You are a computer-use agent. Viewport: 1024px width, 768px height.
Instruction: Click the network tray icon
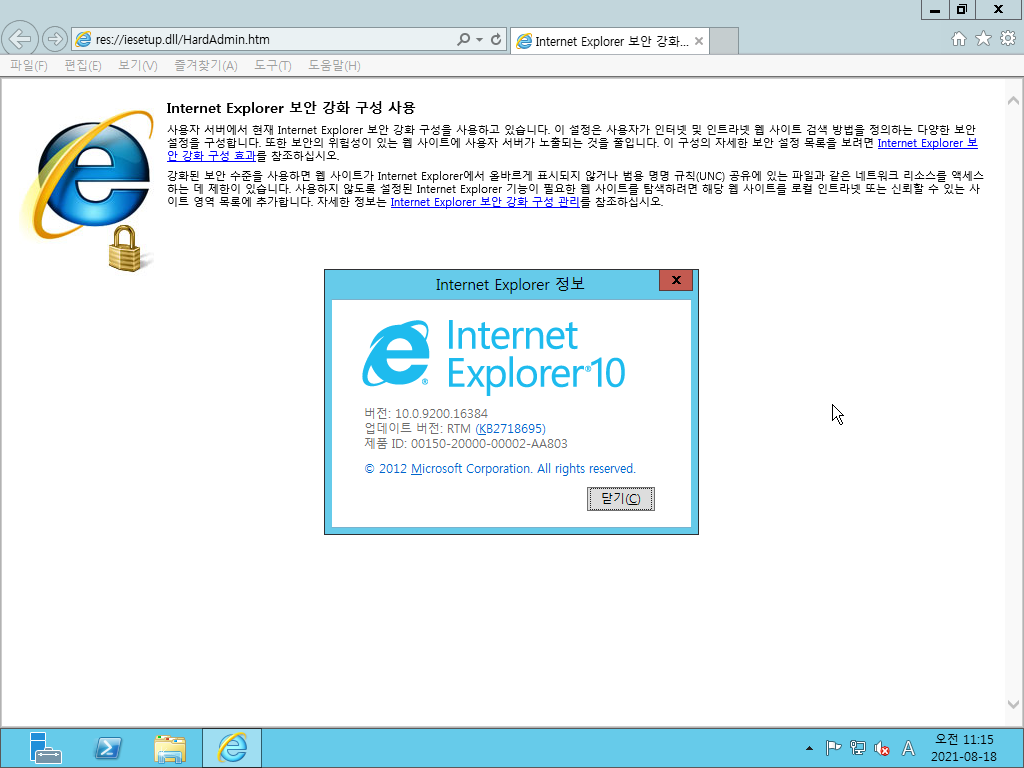[857, 748]
